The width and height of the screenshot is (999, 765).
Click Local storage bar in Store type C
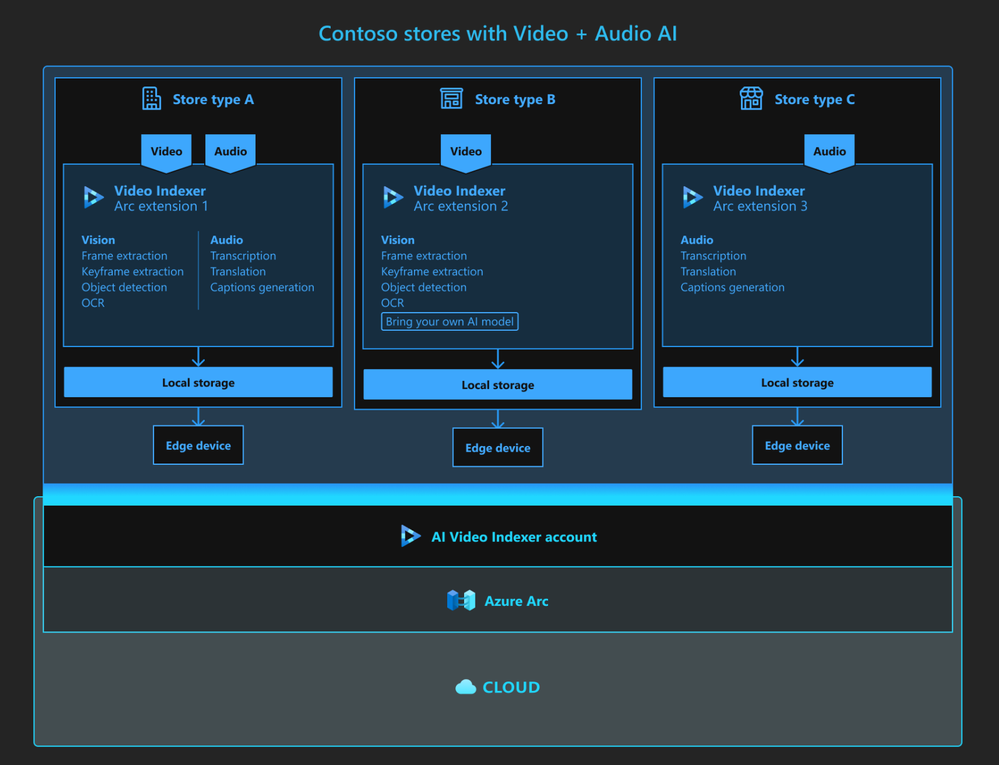pyautogui.click(x=797, y=382)
